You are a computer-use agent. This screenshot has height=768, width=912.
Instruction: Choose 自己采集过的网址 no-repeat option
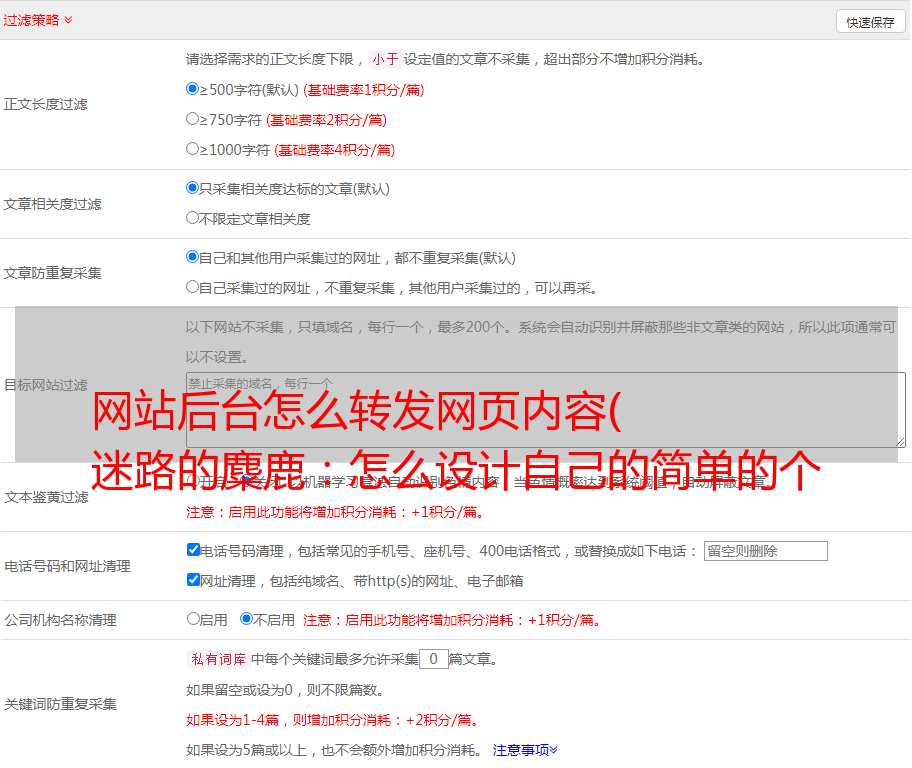(193, 287)
